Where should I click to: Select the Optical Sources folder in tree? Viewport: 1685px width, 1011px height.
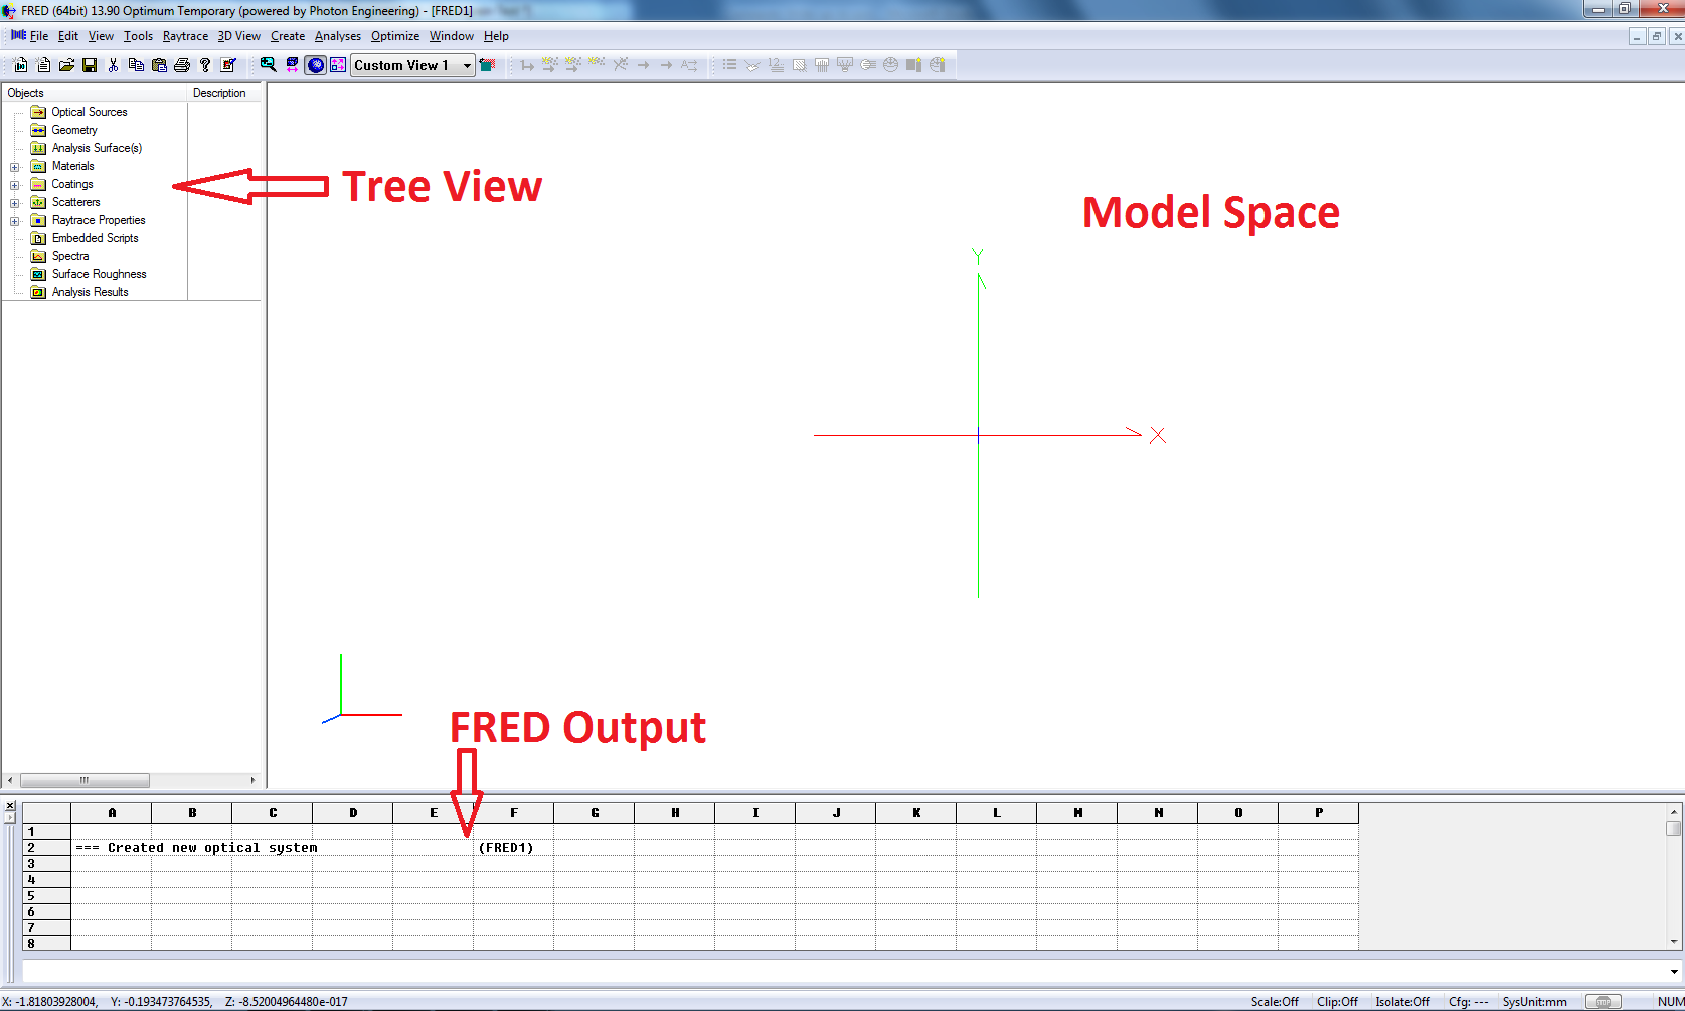click(89, 112)
